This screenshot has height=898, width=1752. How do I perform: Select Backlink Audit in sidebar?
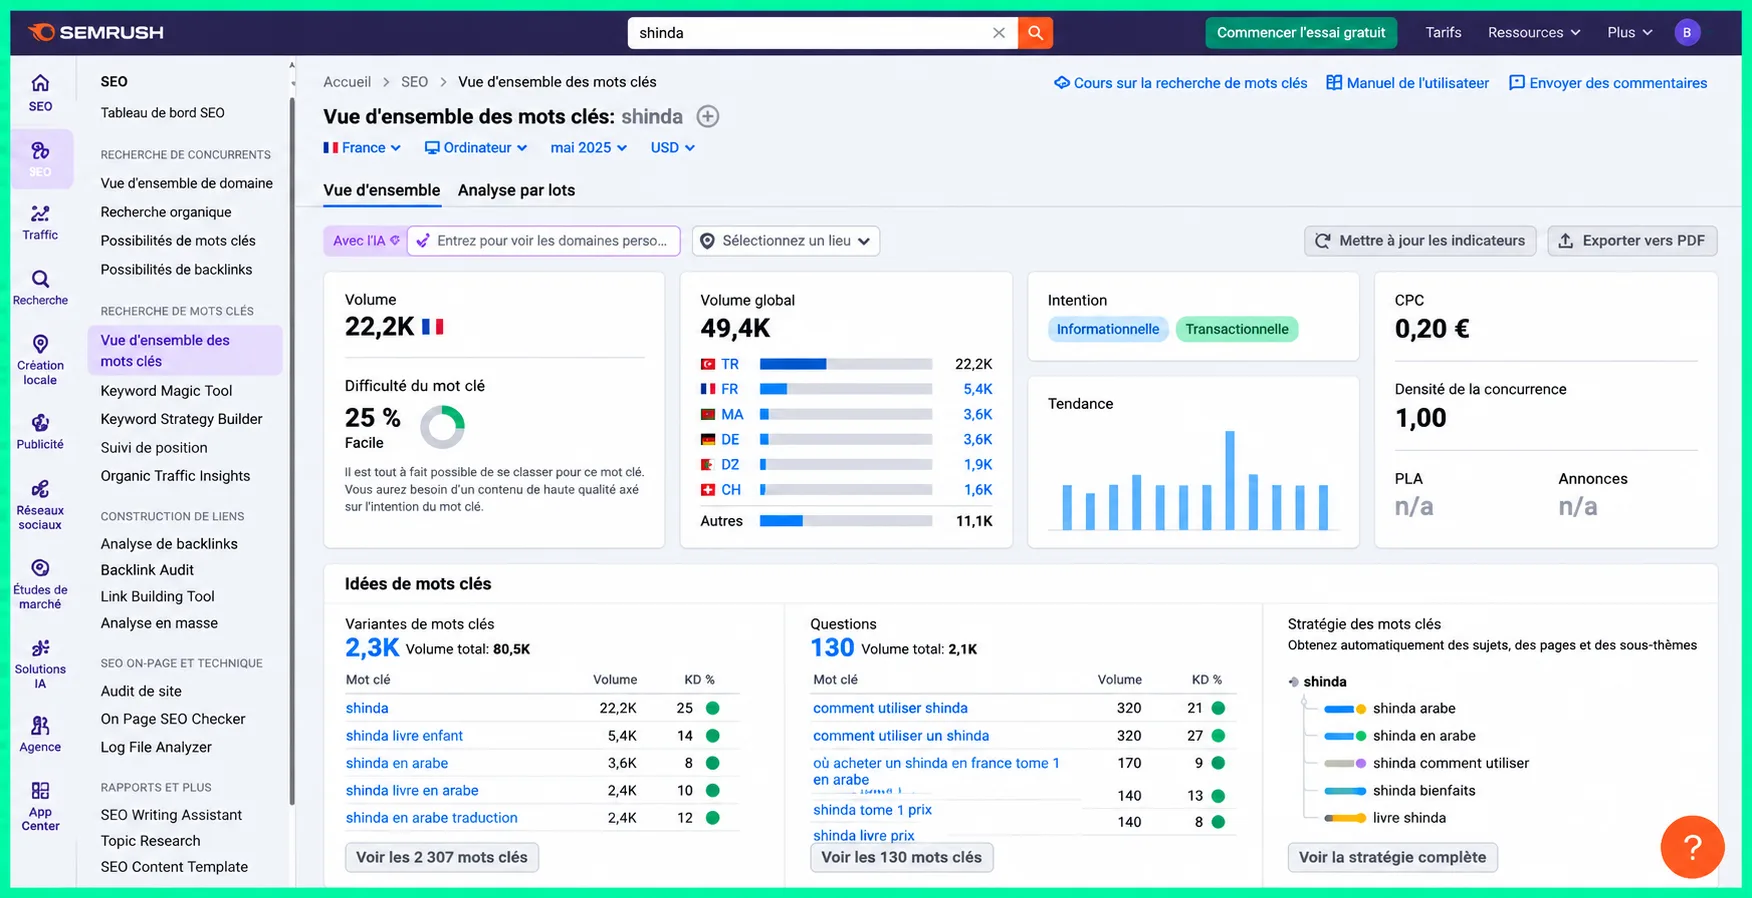pyautogui.click(x=147, y=570)
